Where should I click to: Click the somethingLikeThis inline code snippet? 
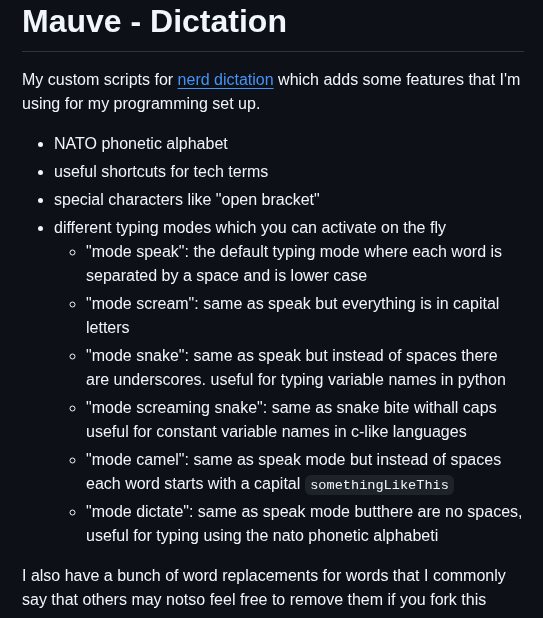click(x=379, y=484)
